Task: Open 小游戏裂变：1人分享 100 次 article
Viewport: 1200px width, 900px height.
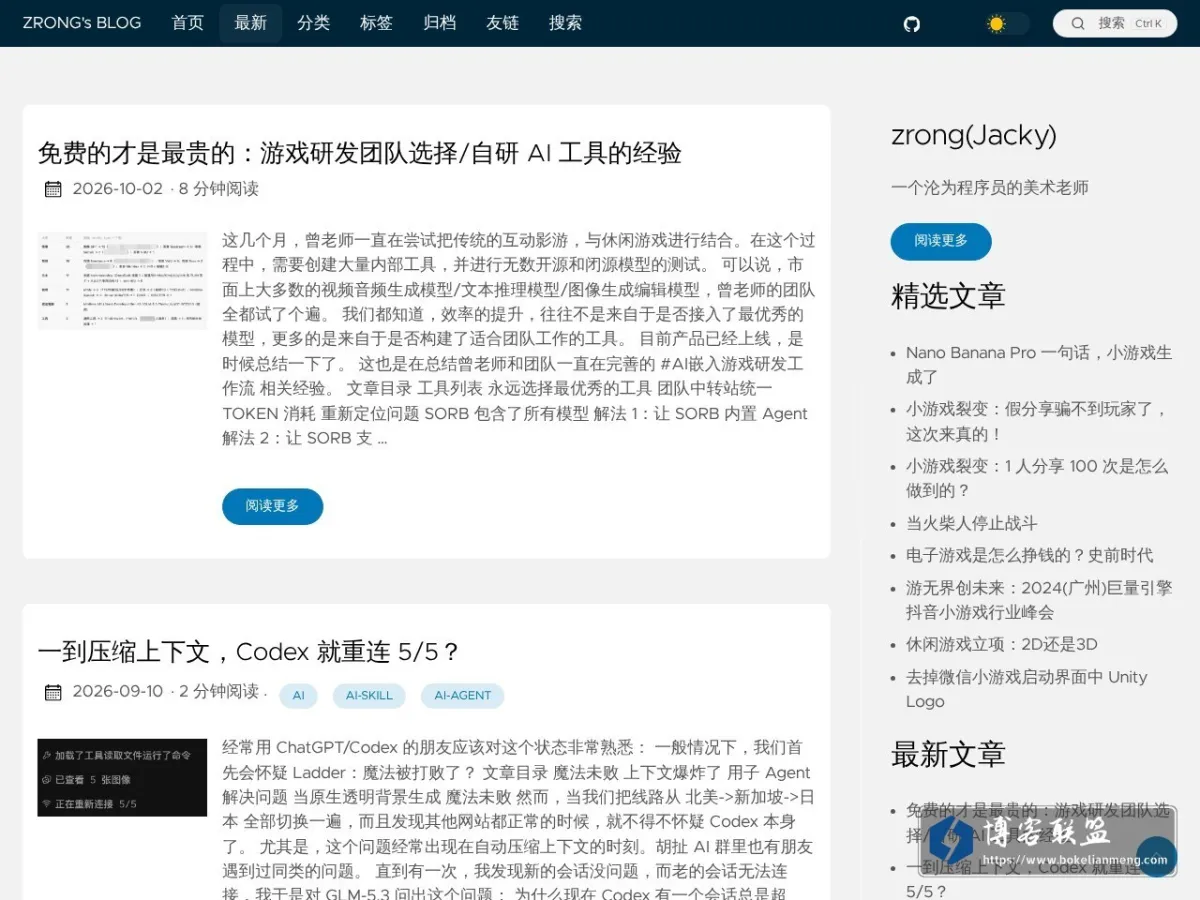Action: pos(1037,478)
